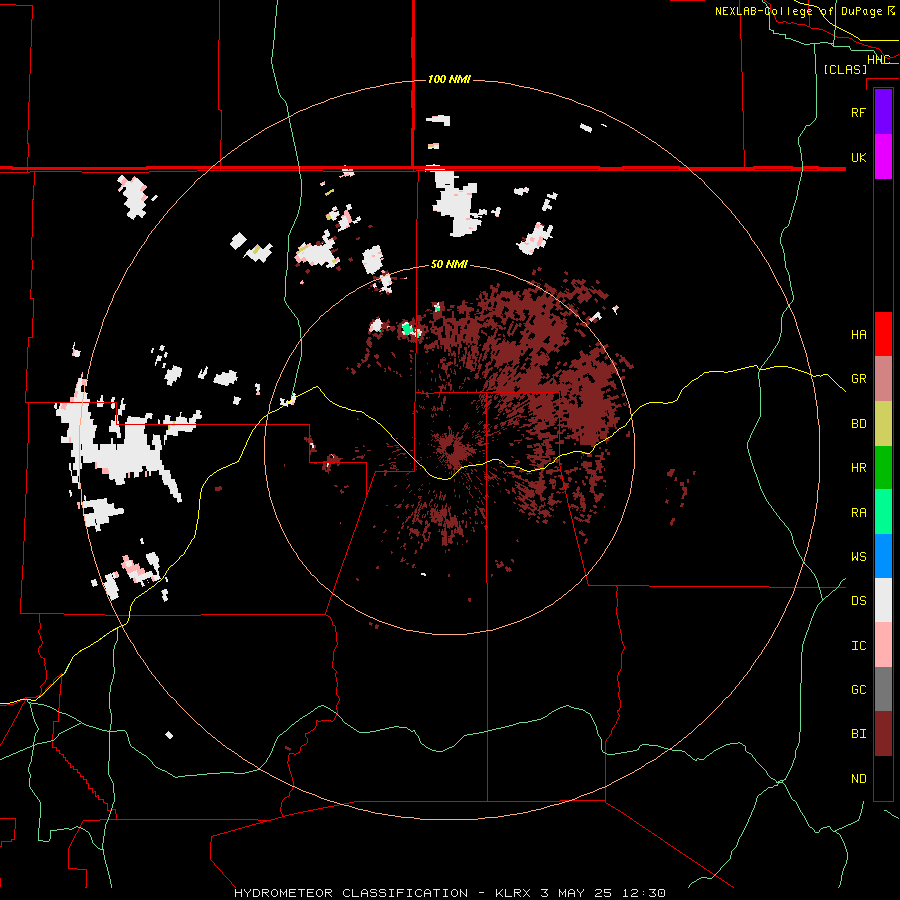Click the magenta UK color swatch

coord(883,157)
